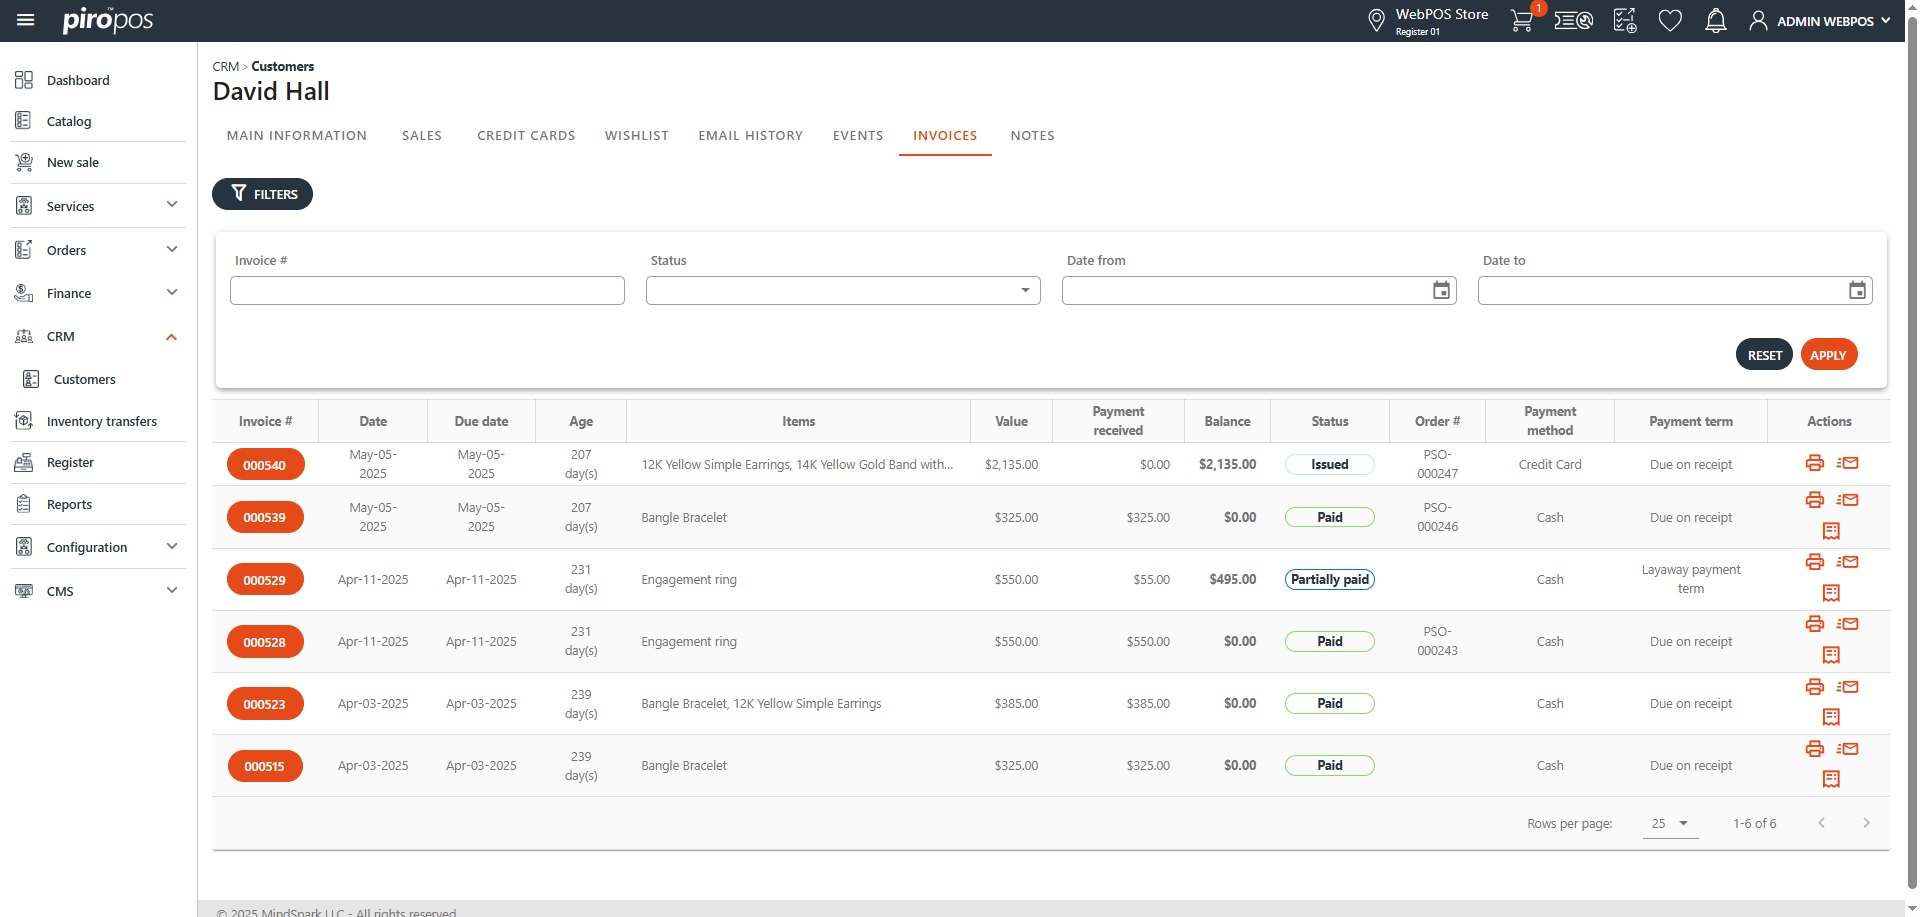Open the shopping cart icon in header
This screenshot has width=1920, height=917.
tap(1521, 21)
